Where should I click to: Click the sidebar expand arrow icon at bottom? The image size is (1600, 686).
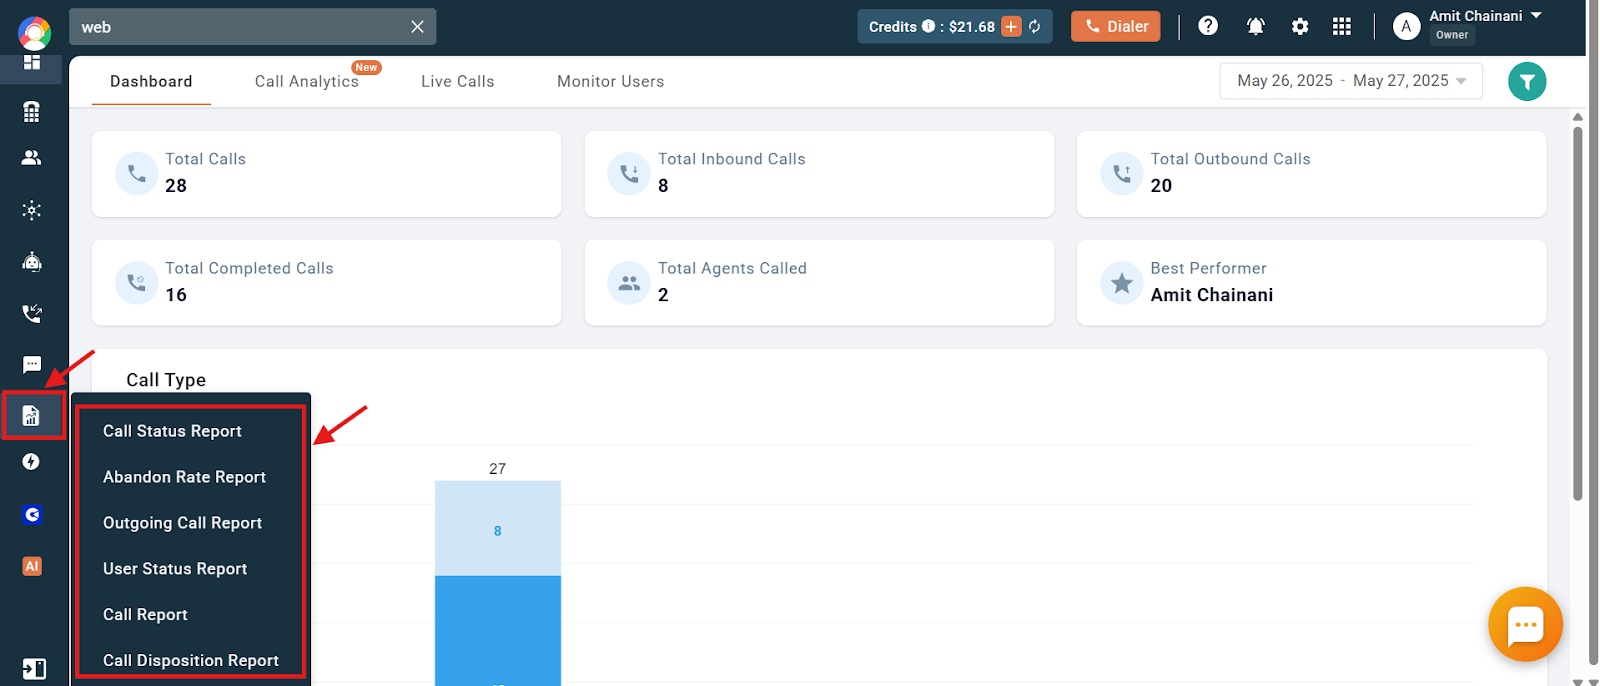[33, 669]
